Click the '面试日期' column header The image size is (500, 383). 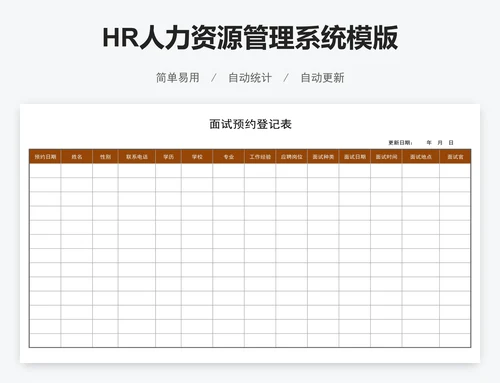[x=355, y=157]
